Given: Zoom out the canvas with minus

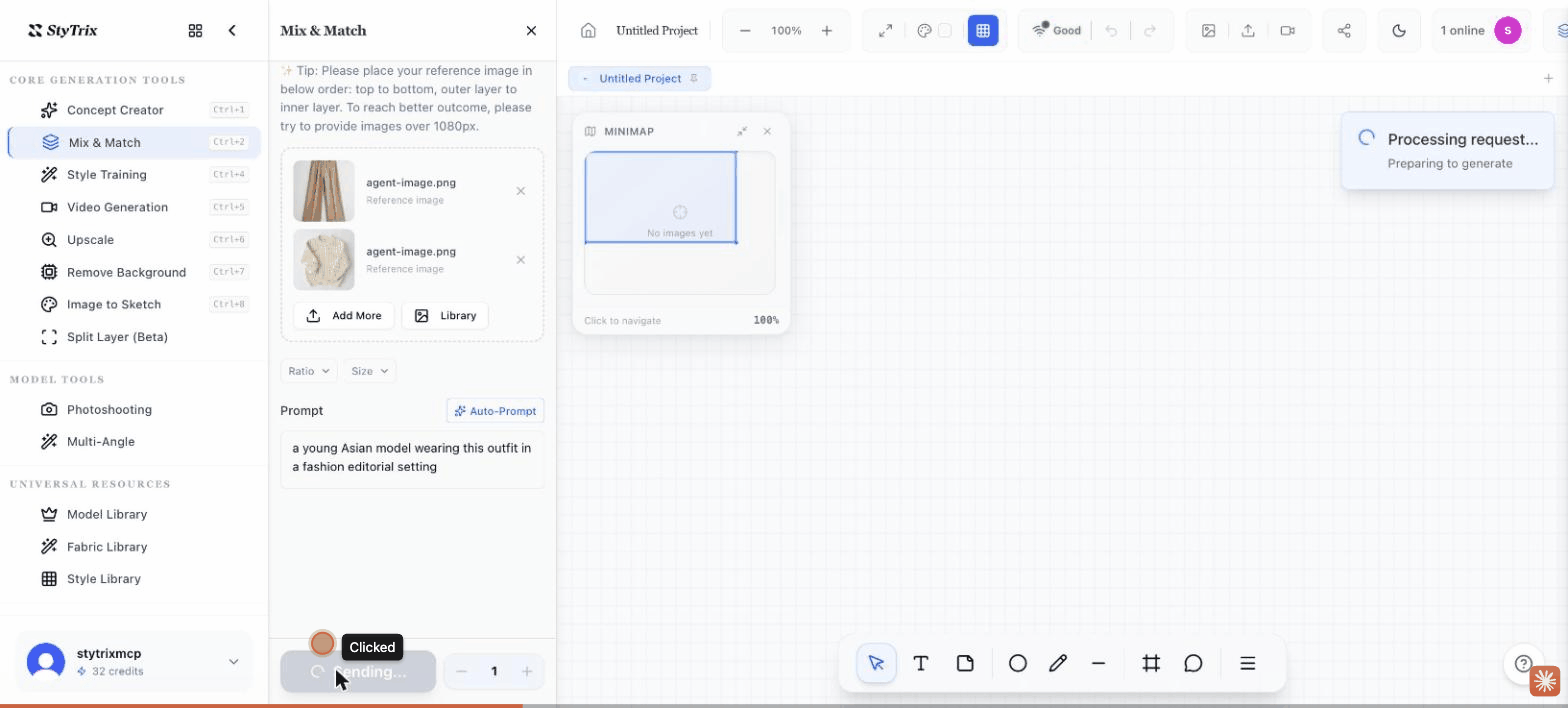Looking at the screenshot, I should [x=745, y=31].
